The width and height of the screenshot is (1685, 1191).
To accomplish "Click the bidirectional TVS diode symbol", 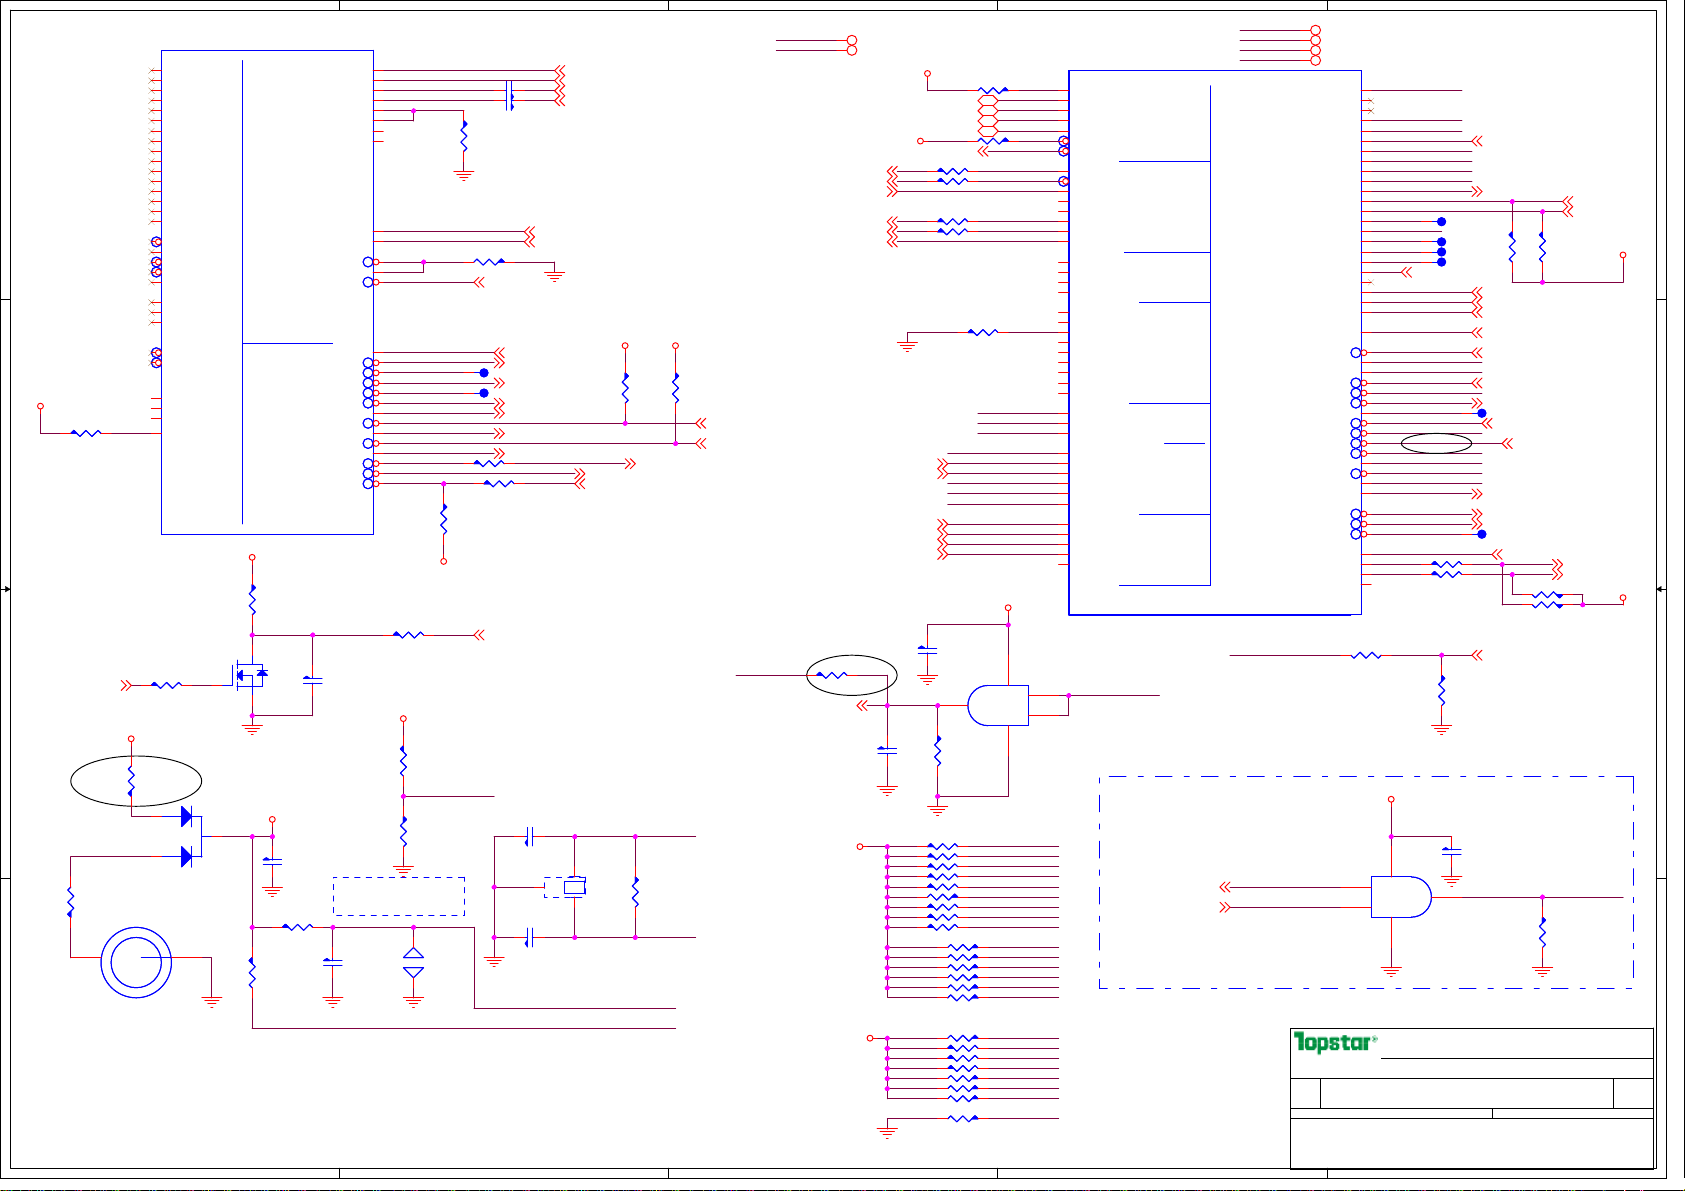I will click(x=413, y=962).
